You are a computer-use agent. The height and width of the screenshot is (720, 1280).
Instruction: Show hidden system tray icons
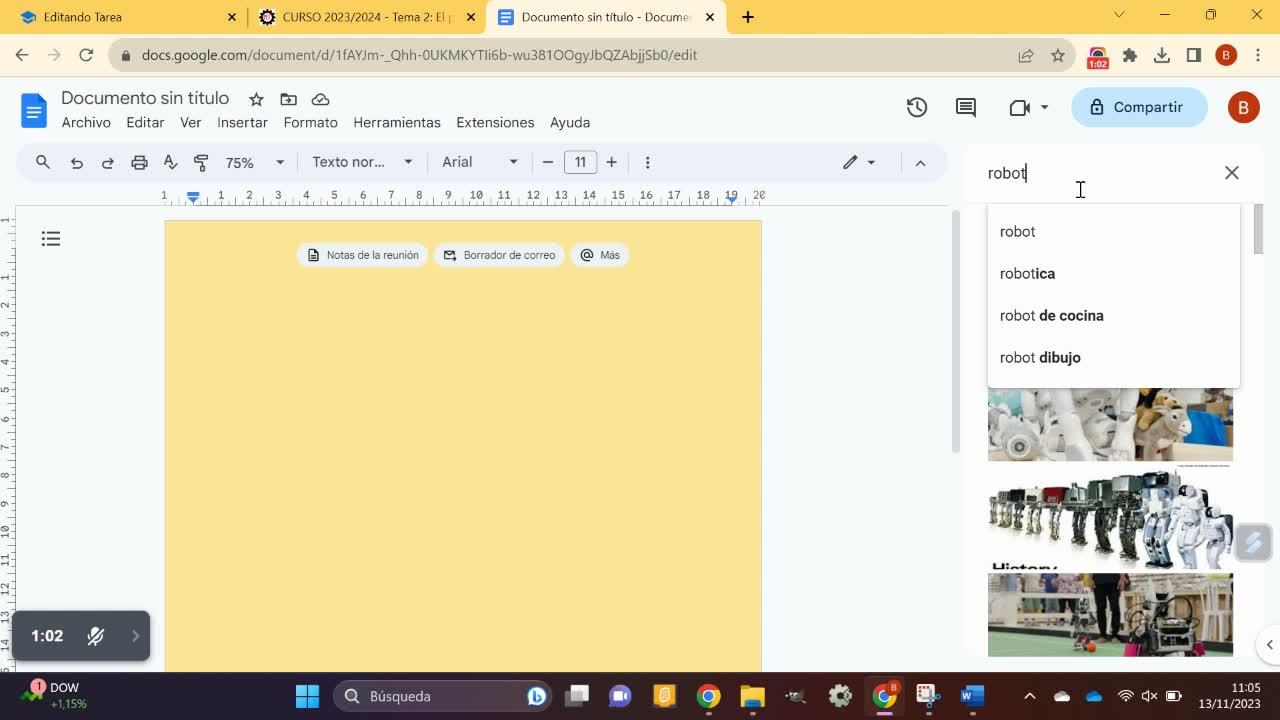tap(1029, 696)
